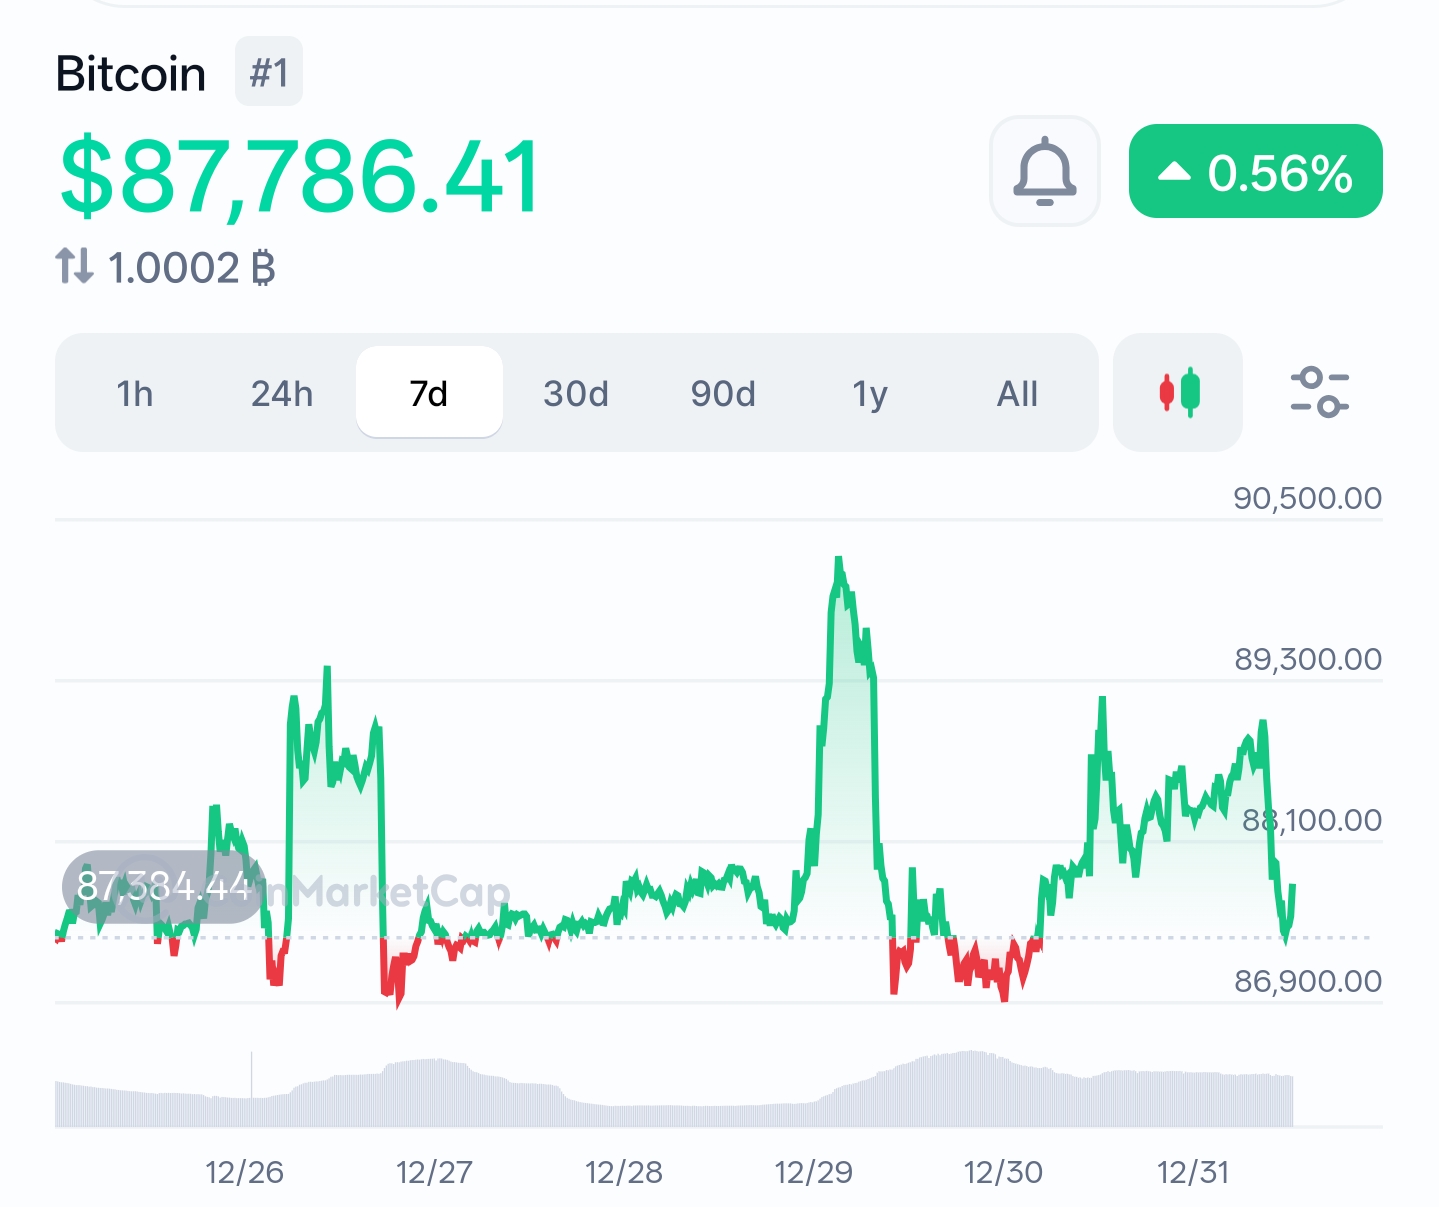Tap the $87,786.41 price value
The height and width of the screenshot is (1207, 1439).
(300, 178)
